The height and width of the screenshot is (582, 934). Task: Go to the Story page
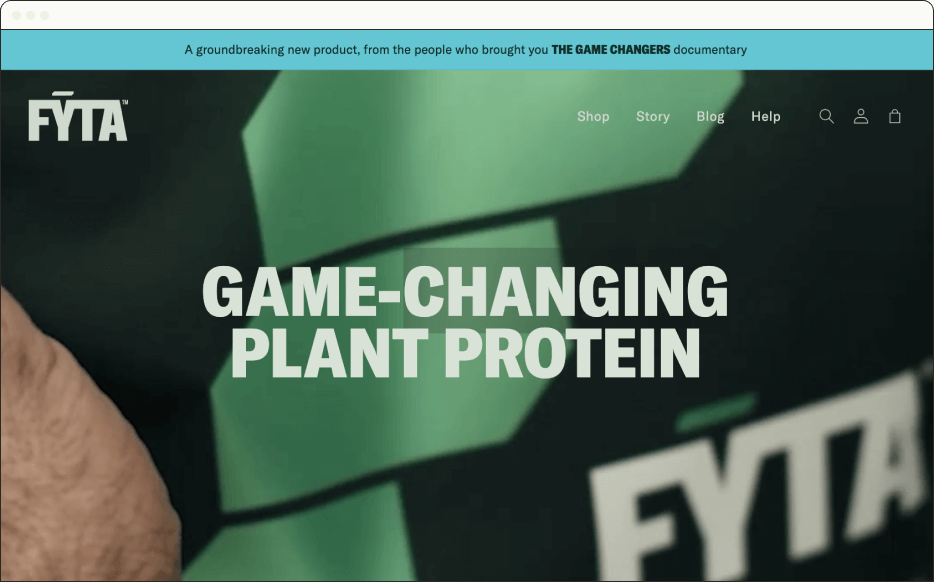(653, 116)
